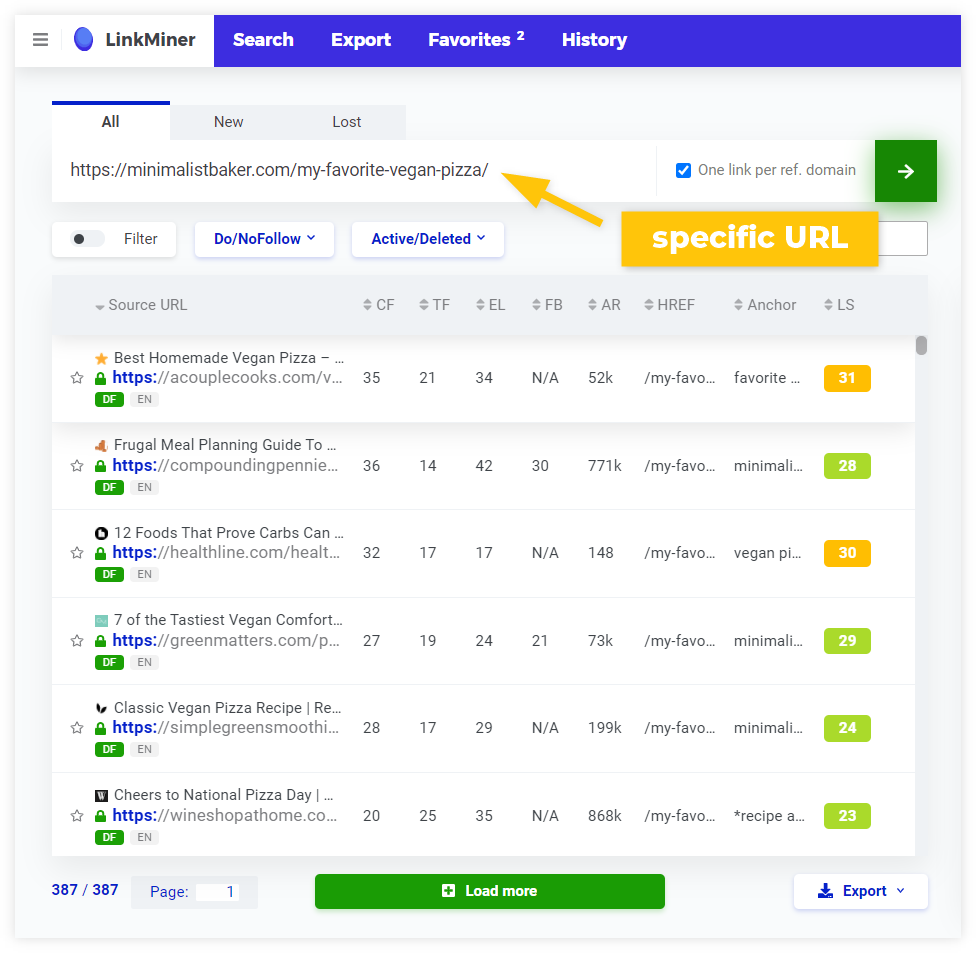Open the simplegreensmoothies source link
This screenshot has width=976, height=953.
pos(225,728)
